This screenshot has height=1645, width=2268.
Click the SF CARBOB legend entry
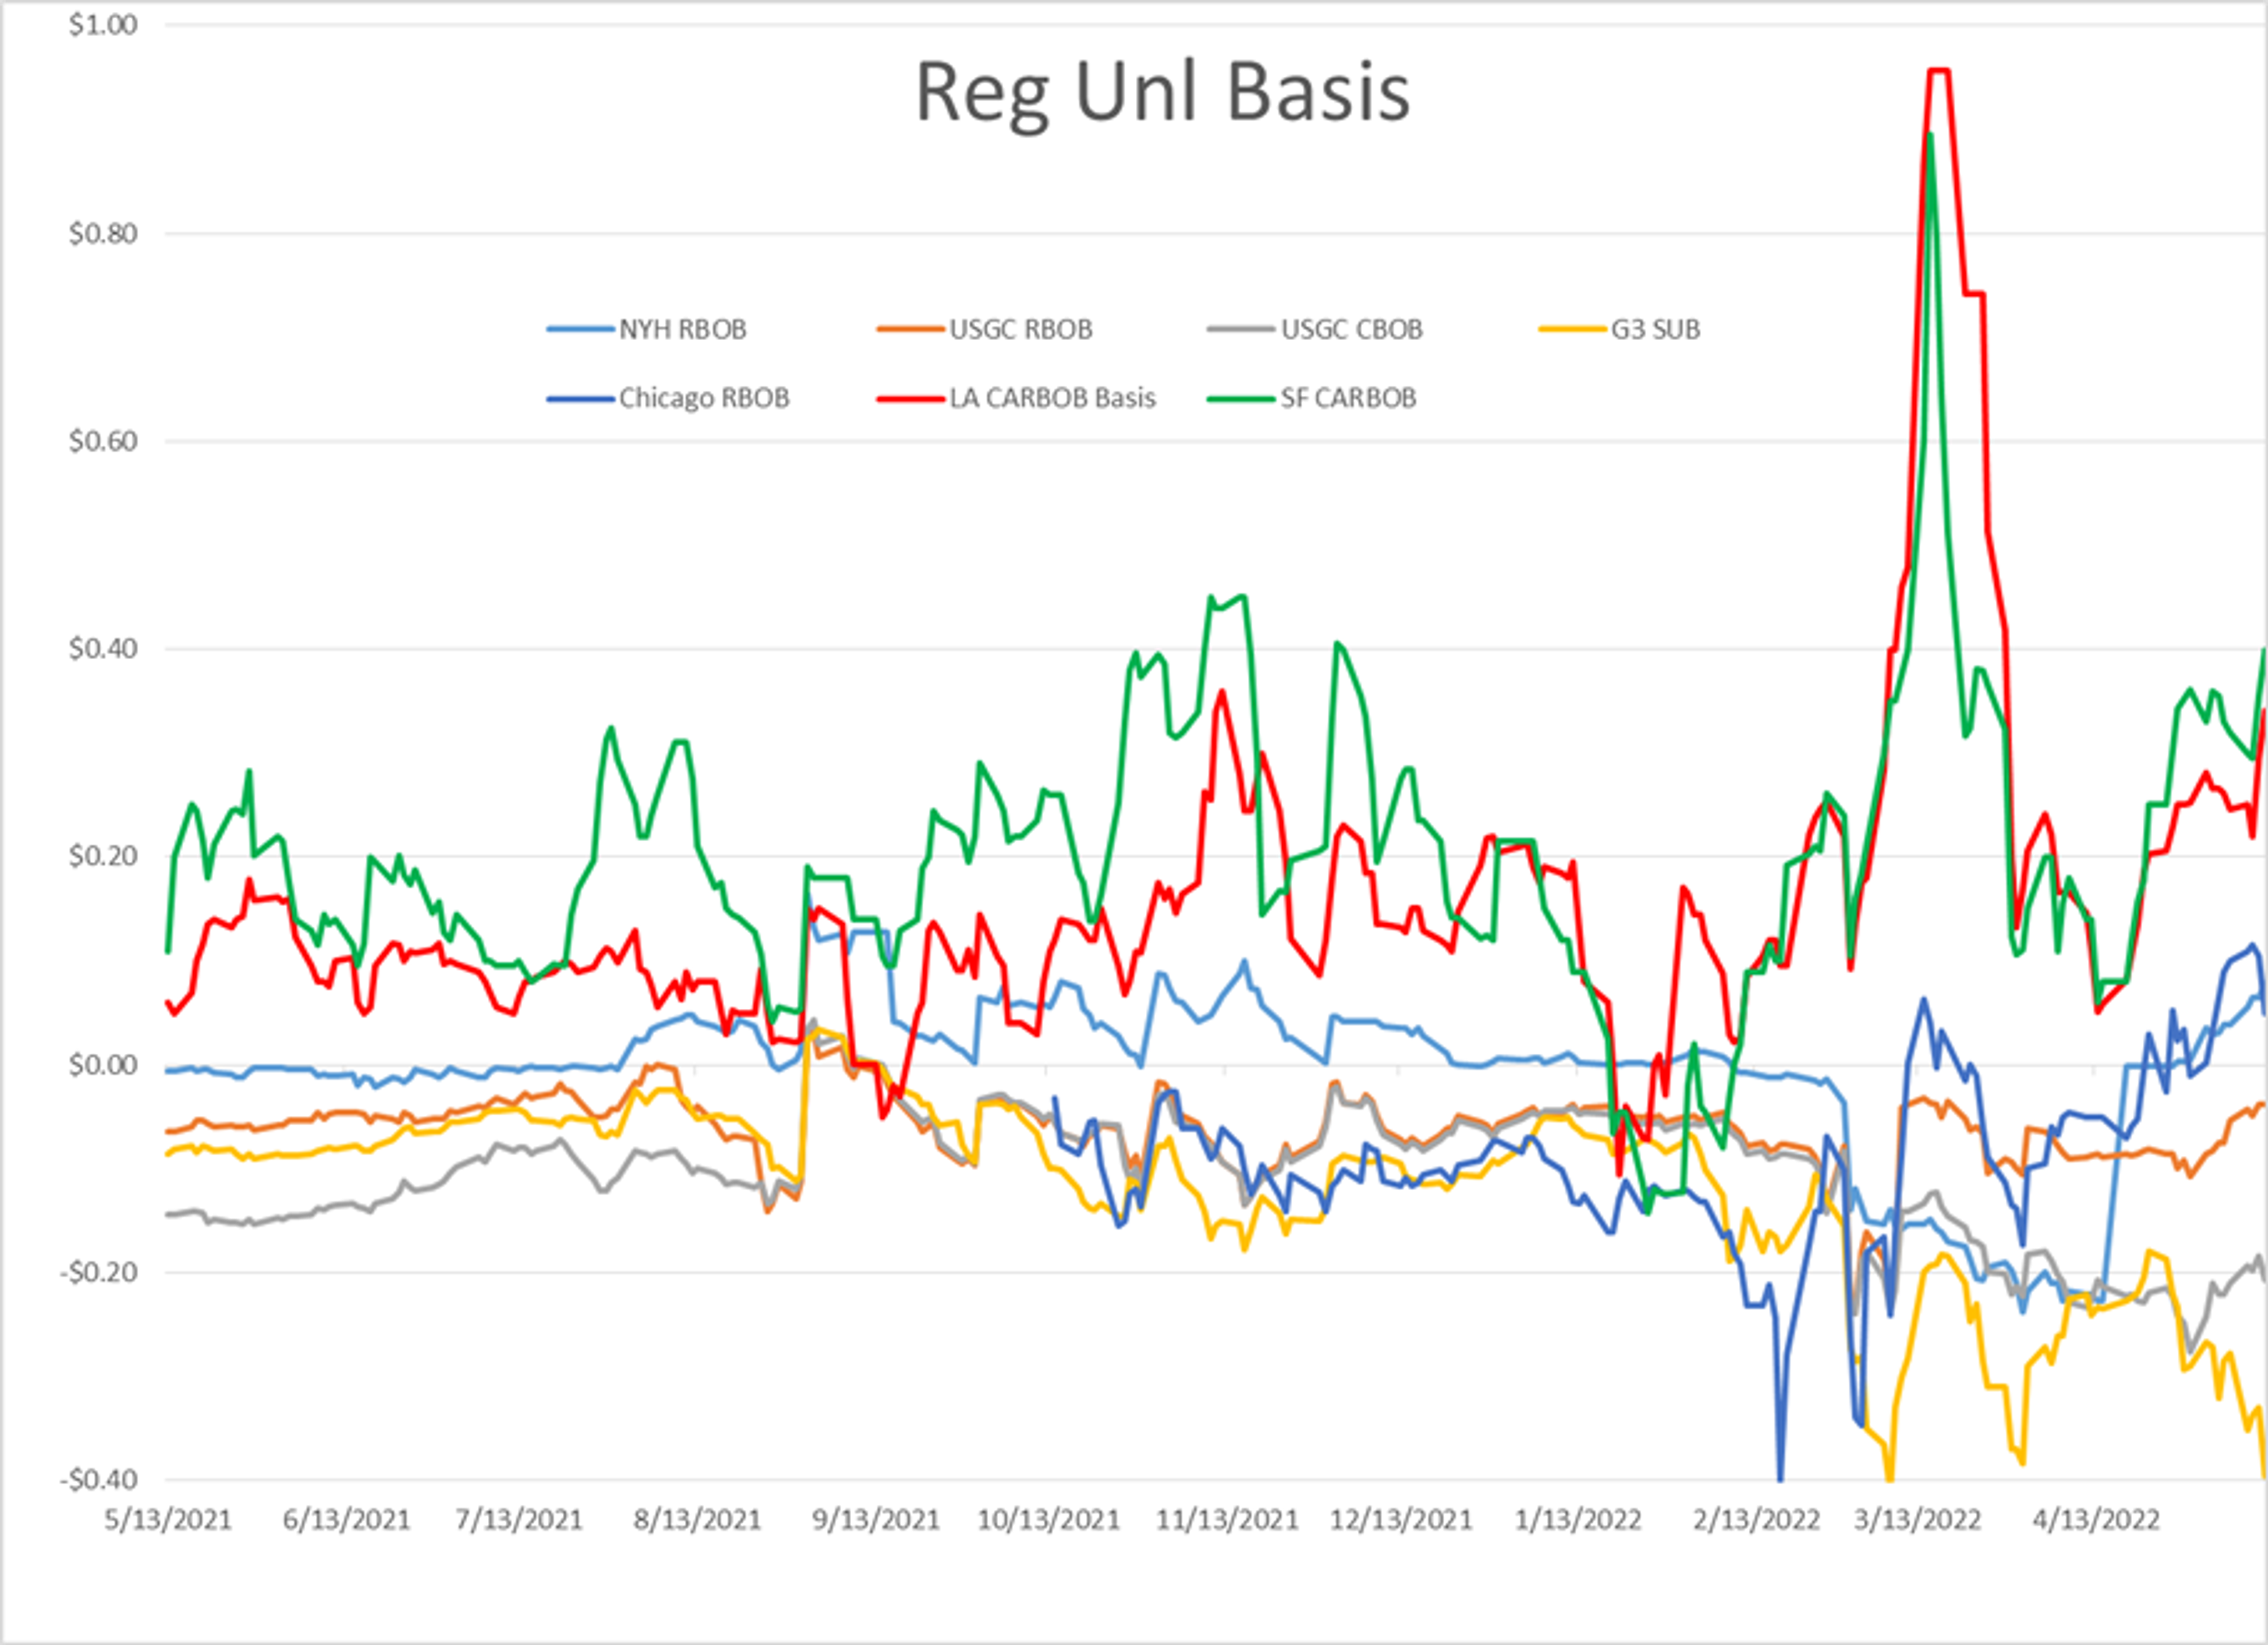tap(1312, 398)
